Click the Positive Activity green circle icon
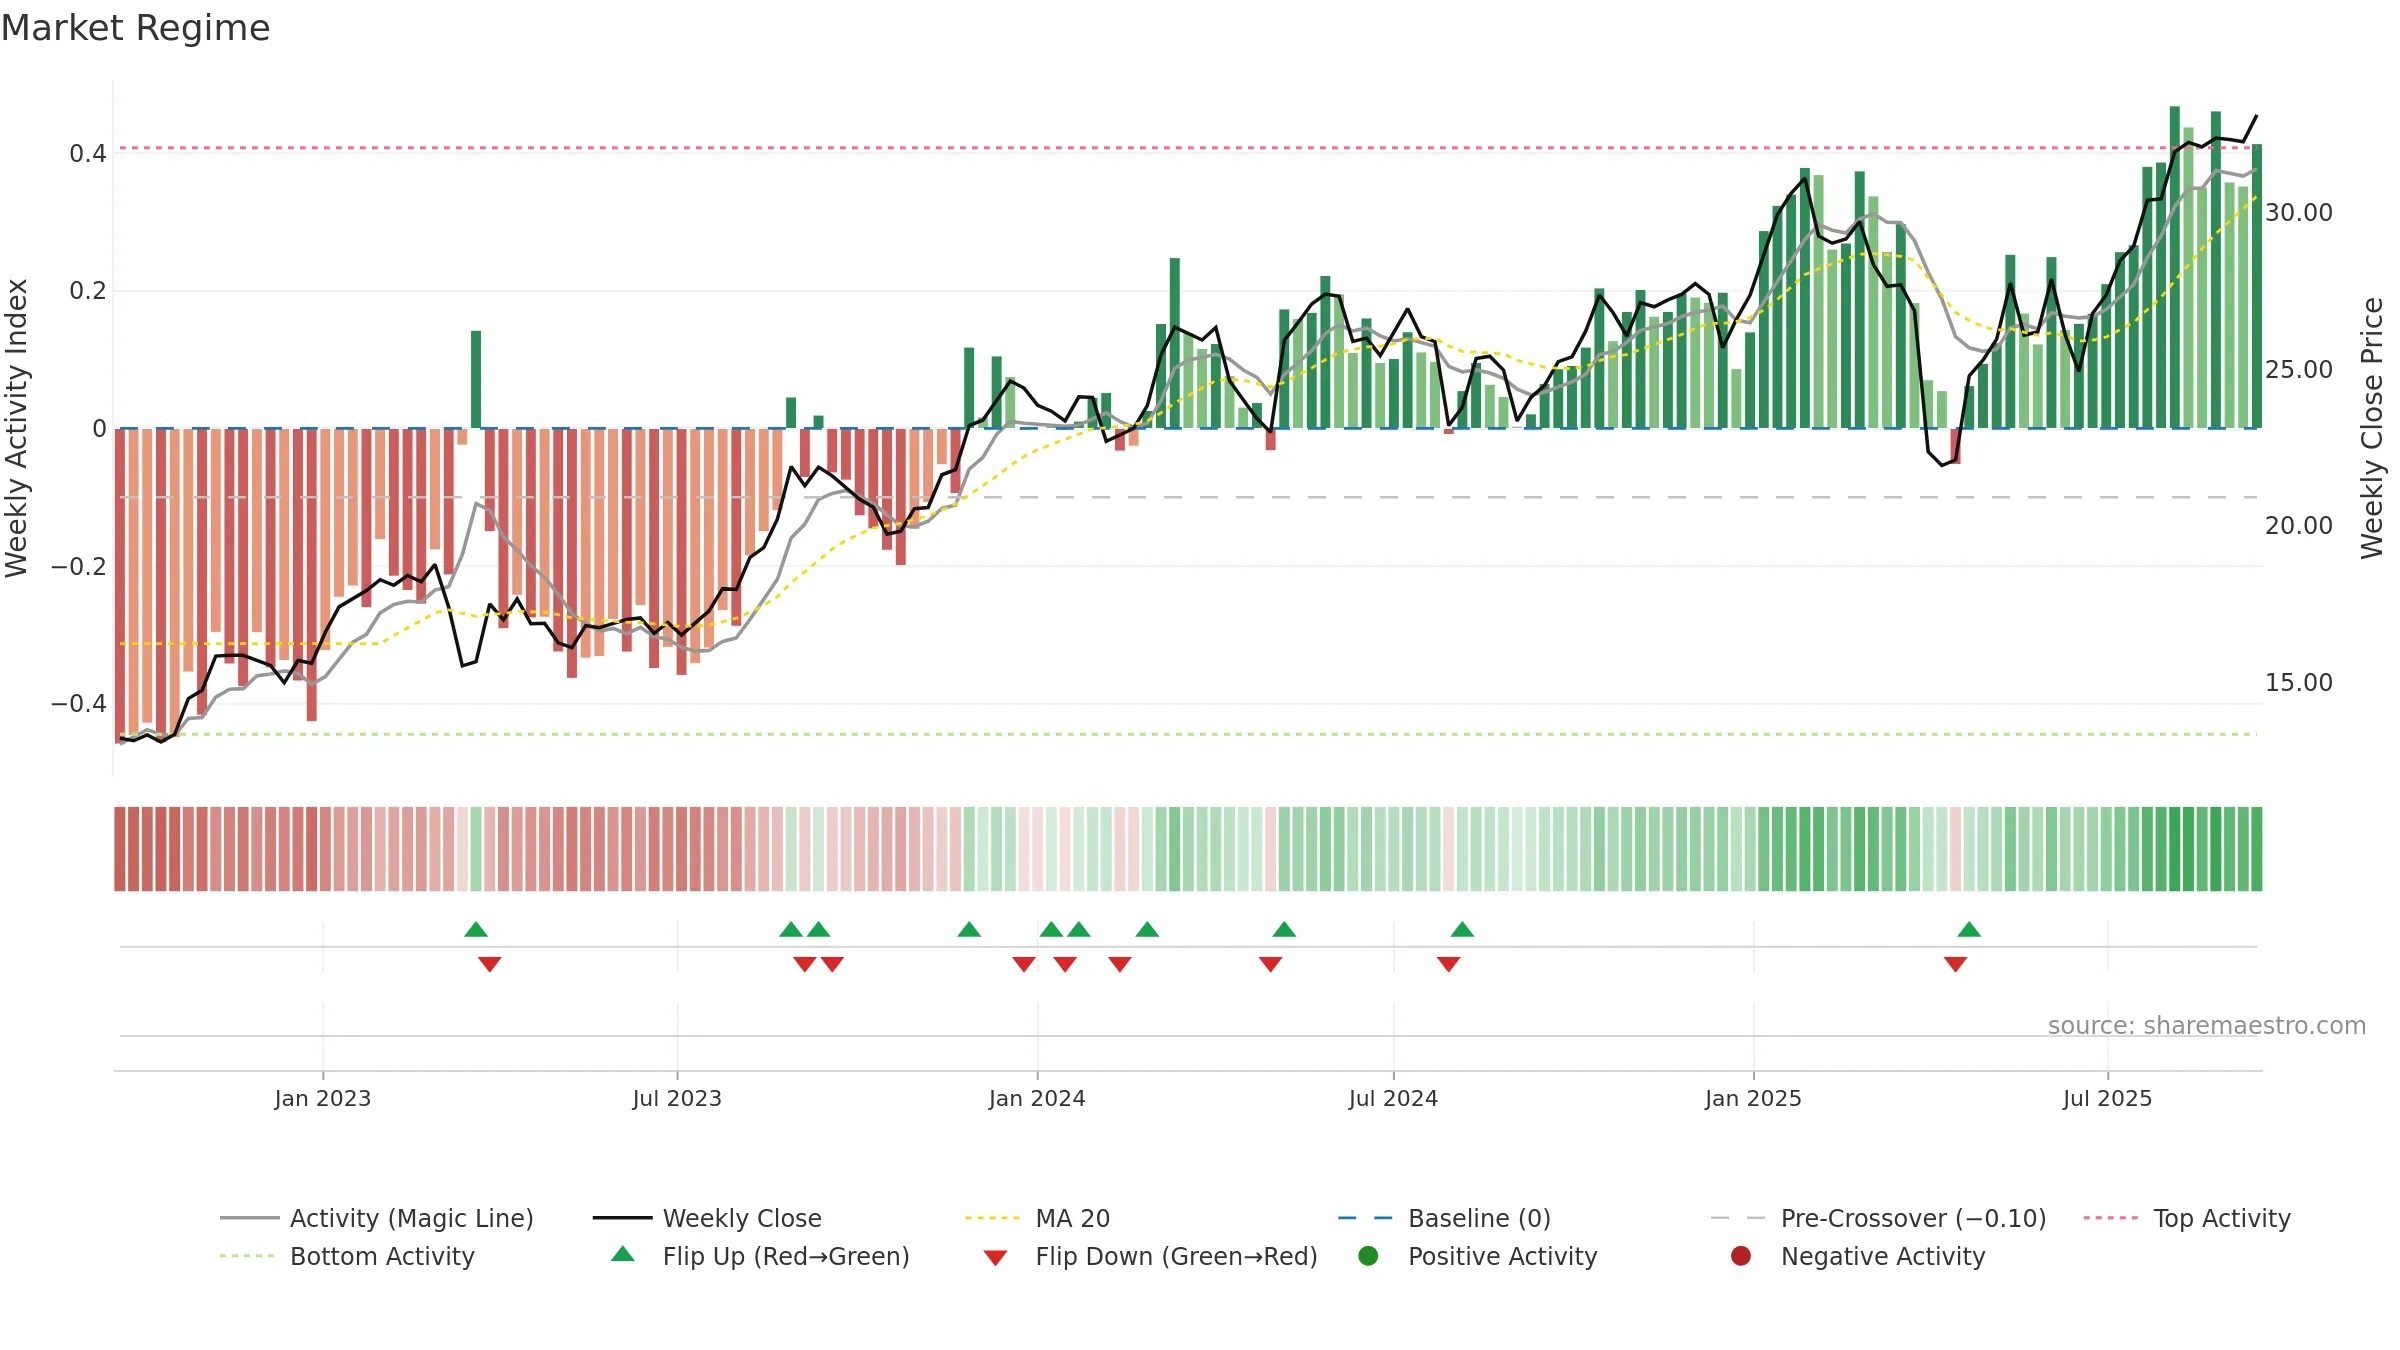This screenshot has height=1350, width=2400. (x=1368, y=1256)
